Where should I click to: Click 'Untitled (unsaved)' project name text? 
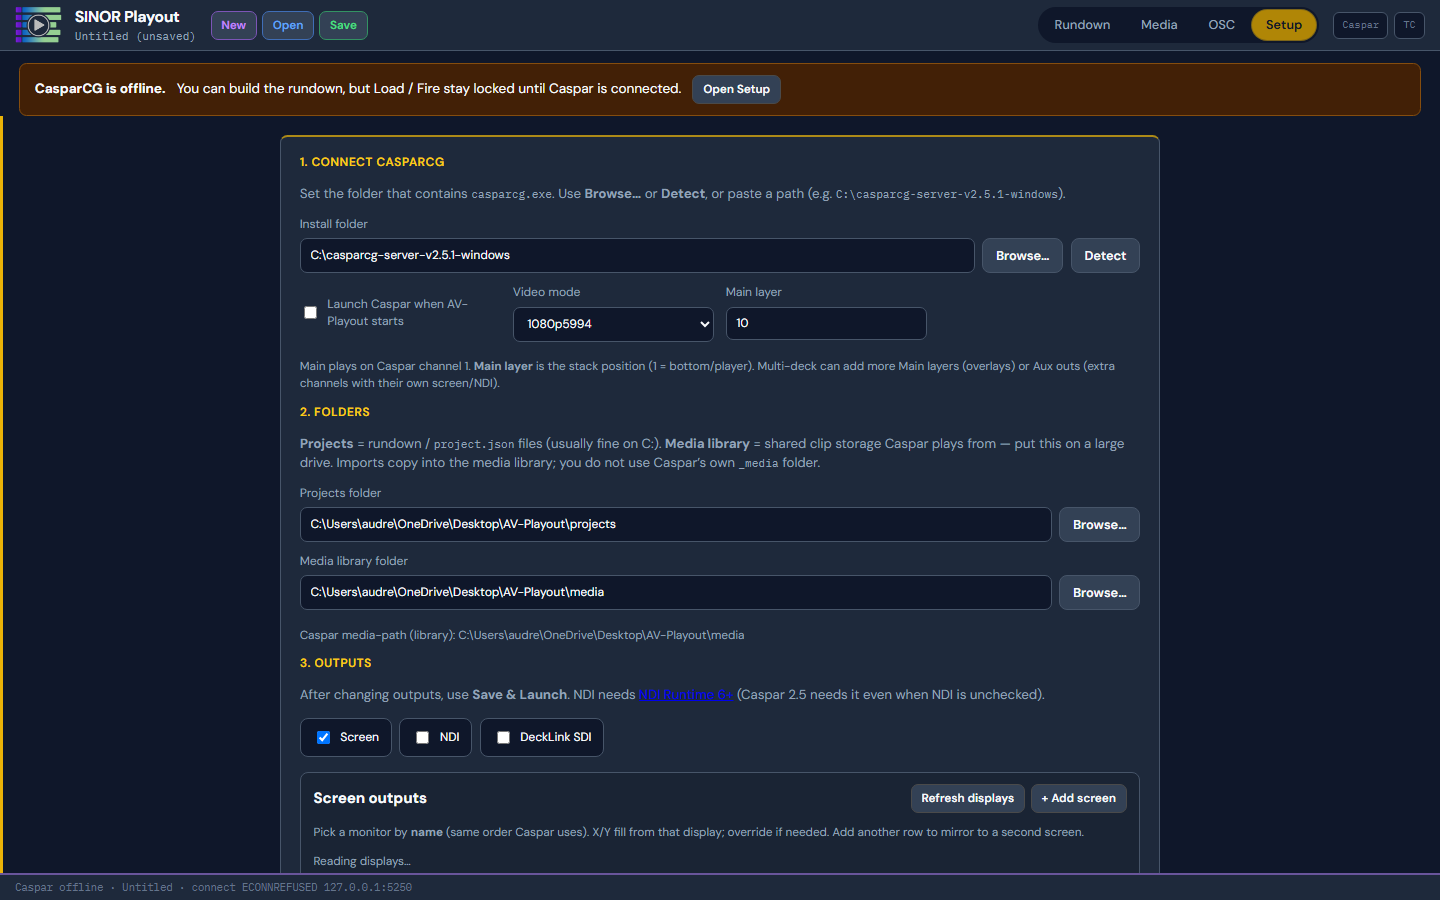pos(135,36)
